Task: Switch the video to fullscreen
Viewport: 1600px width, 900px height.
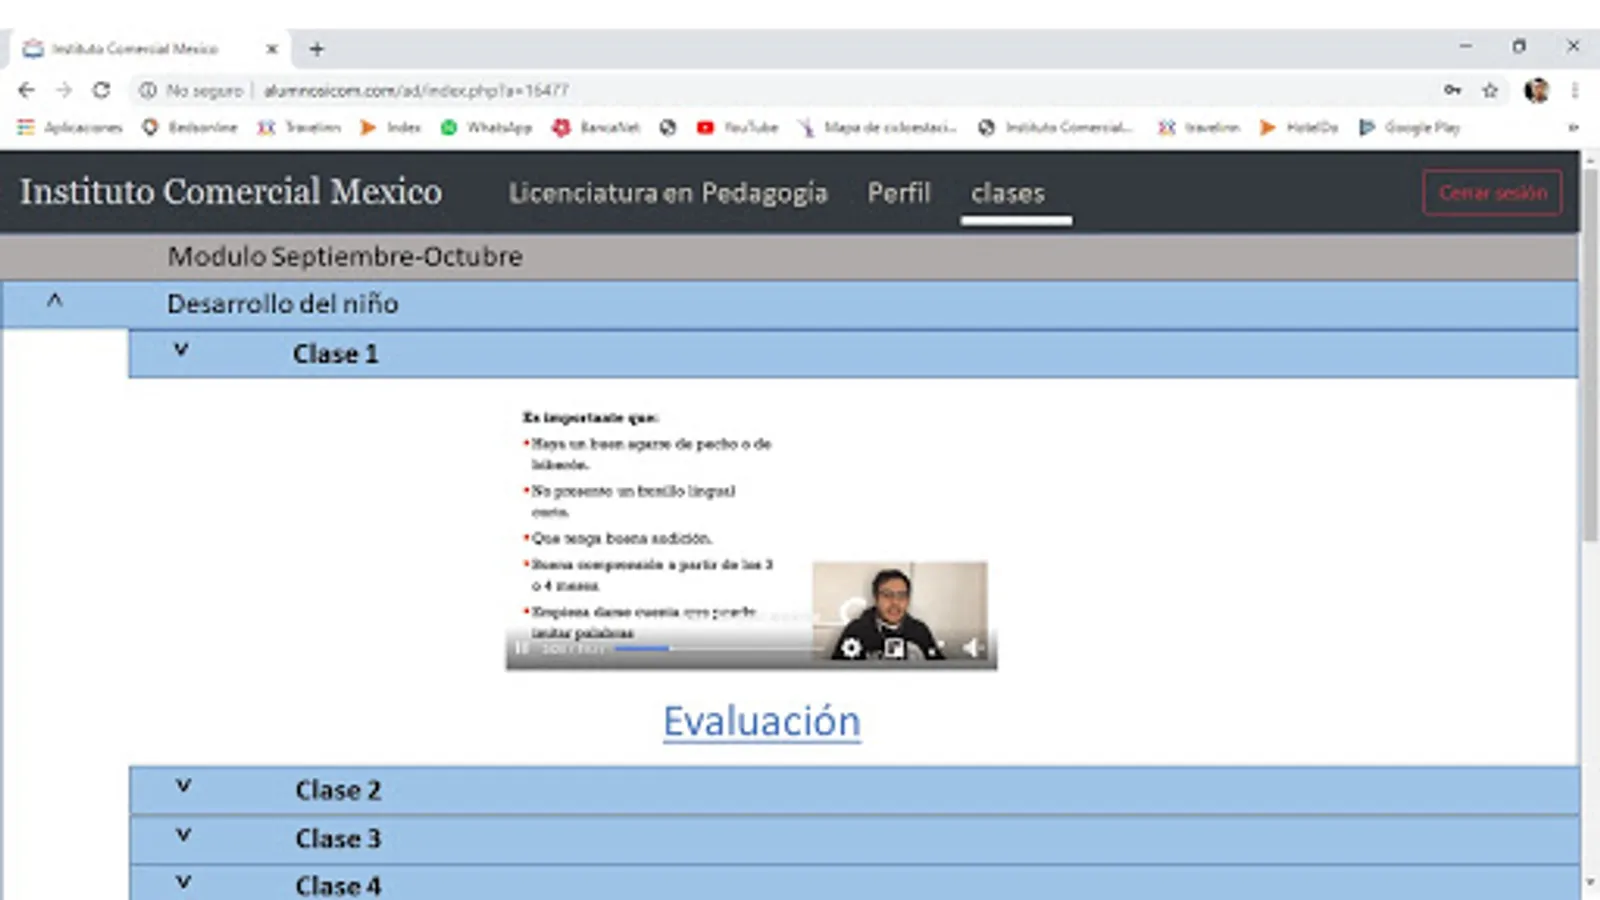Action: click(x=935, y=648)
